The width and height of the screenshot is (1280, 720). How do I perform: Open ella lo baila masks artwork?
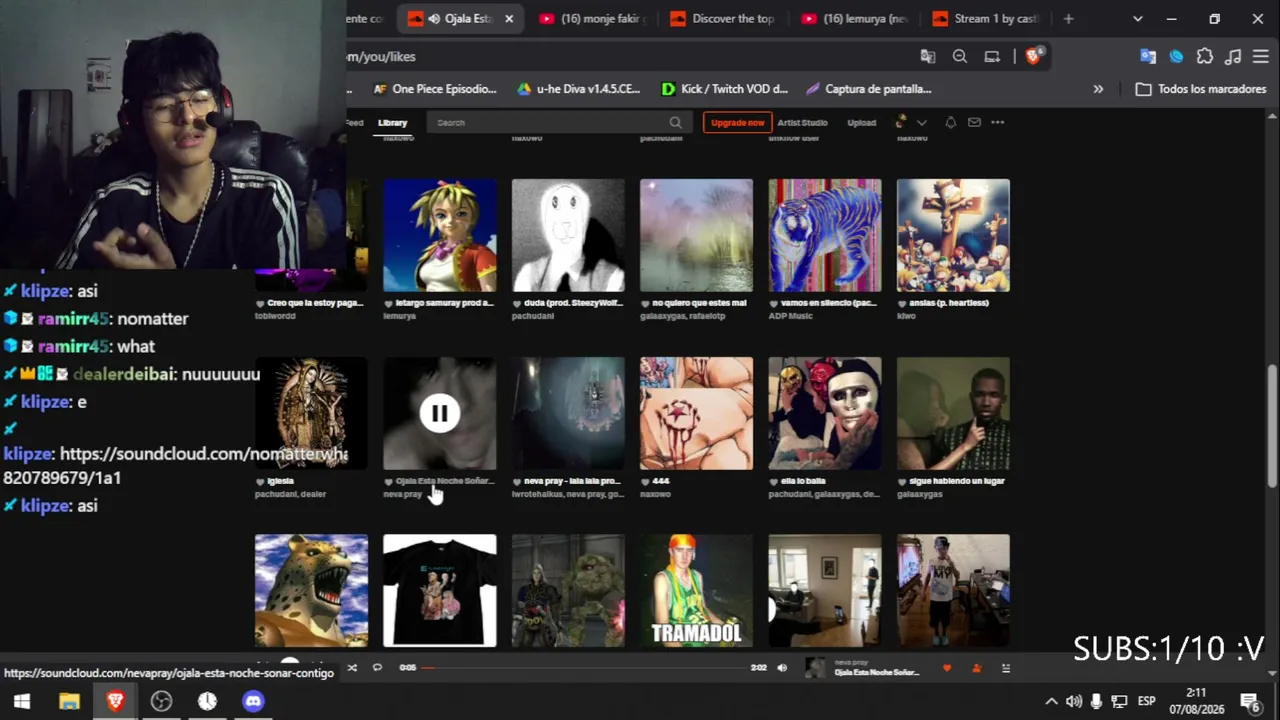point(825,413)
